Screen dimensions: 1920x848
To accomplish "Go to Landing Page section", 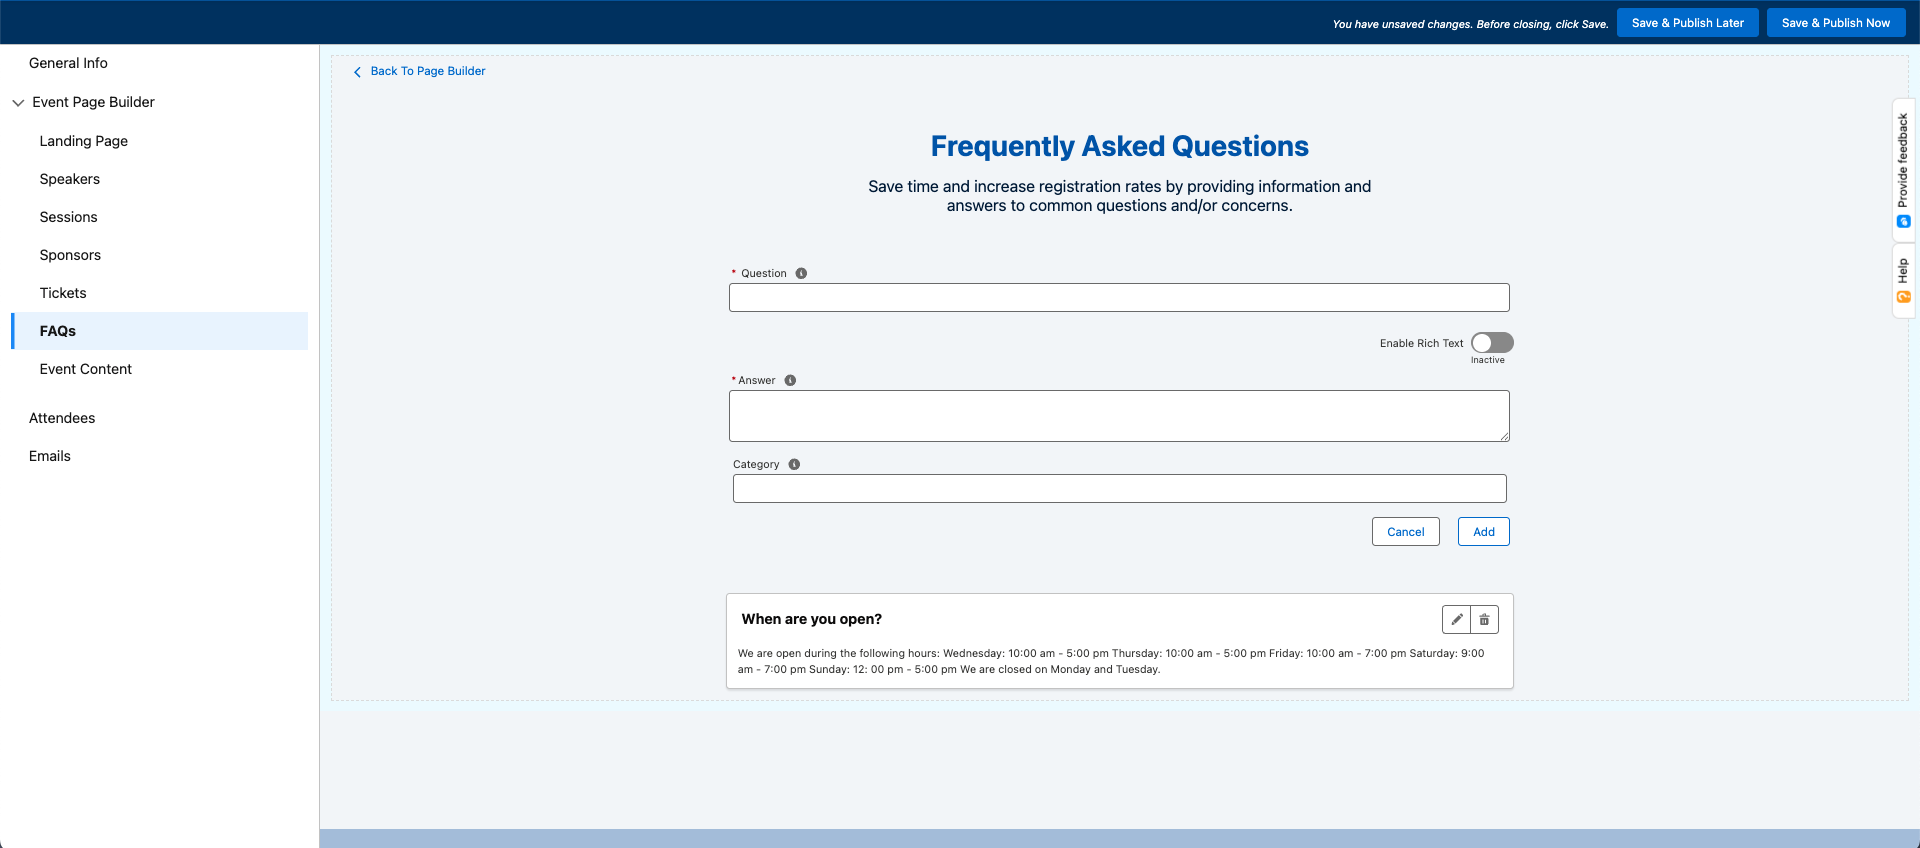I will [84, 141].
